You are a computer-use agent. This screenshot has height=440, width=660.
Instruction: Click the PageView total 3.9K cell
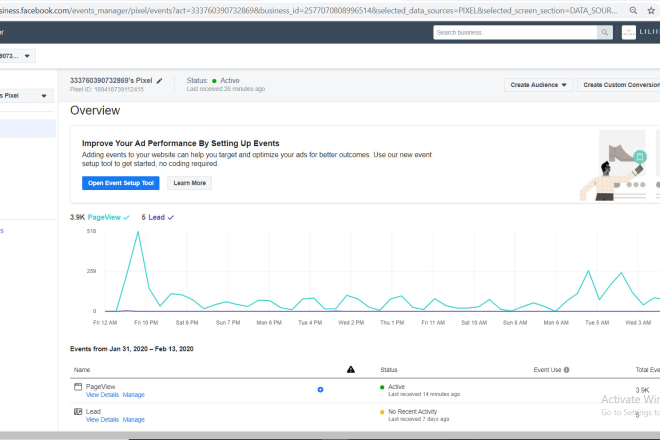642,390
